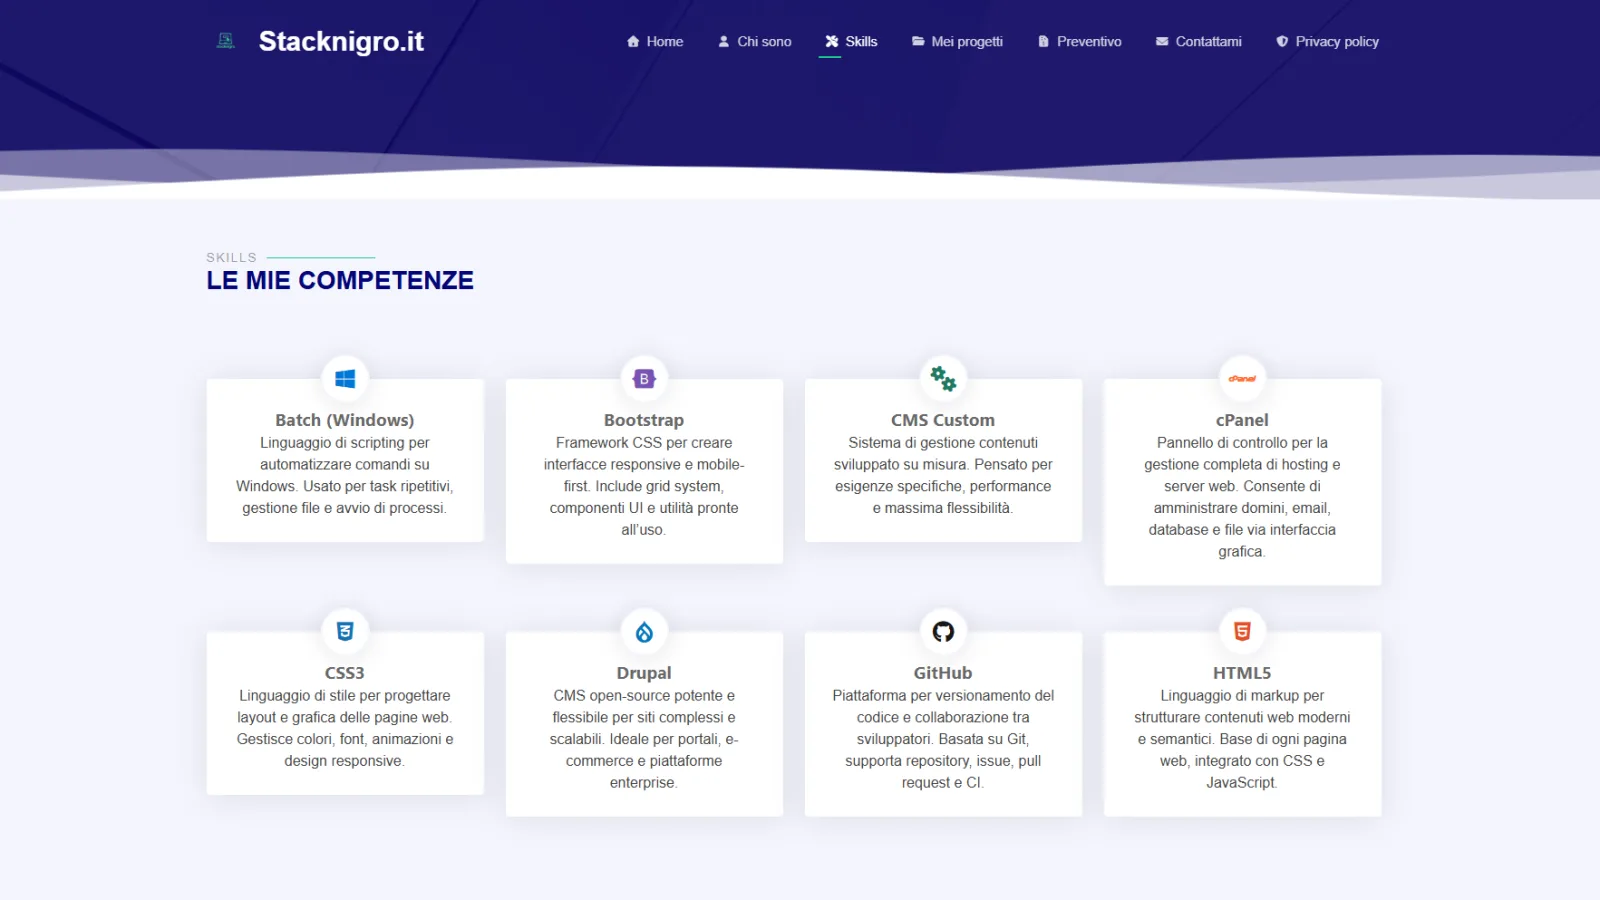Click the Windows logo icon on Batch card
This screenshot has width=1600, height=900.
click(345, 379)
